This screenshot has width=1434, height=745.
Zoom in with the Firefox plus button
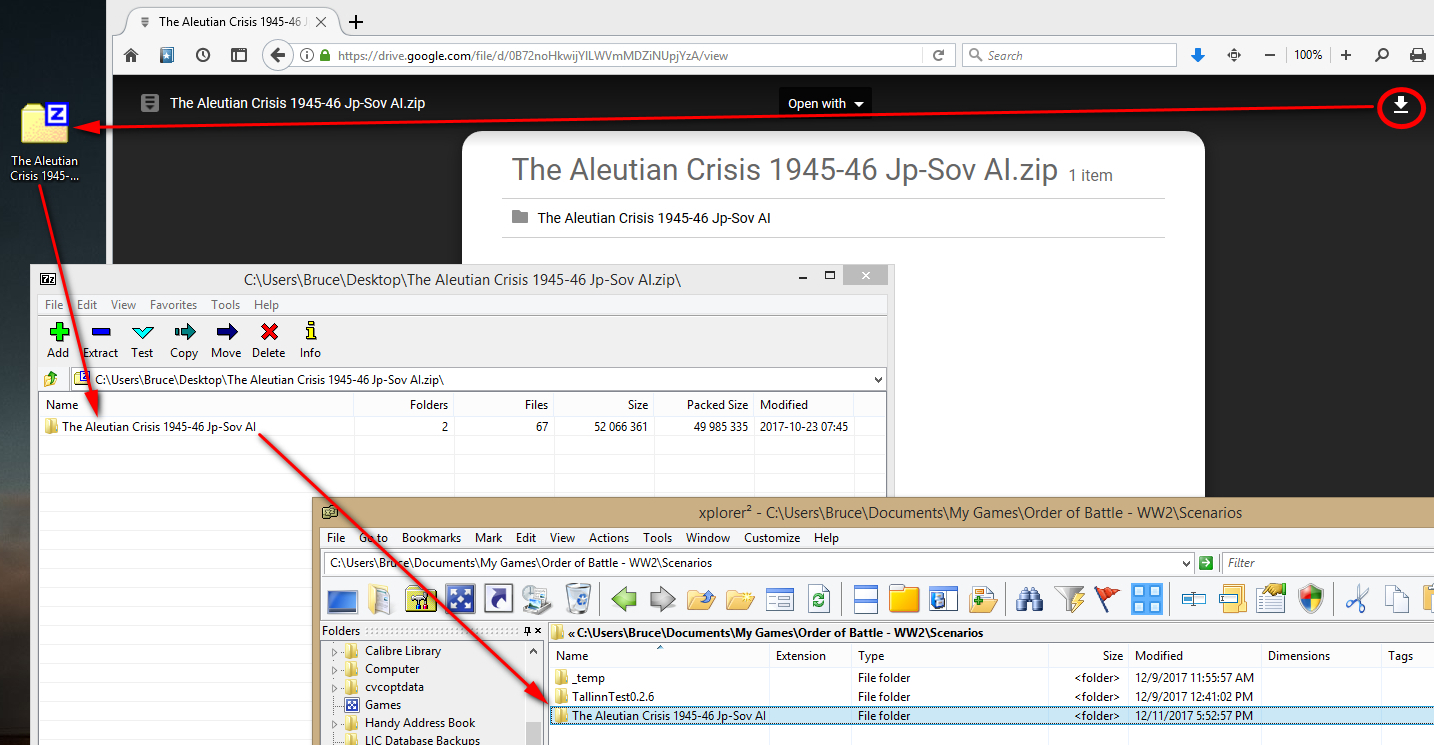tap(1346, 55)
